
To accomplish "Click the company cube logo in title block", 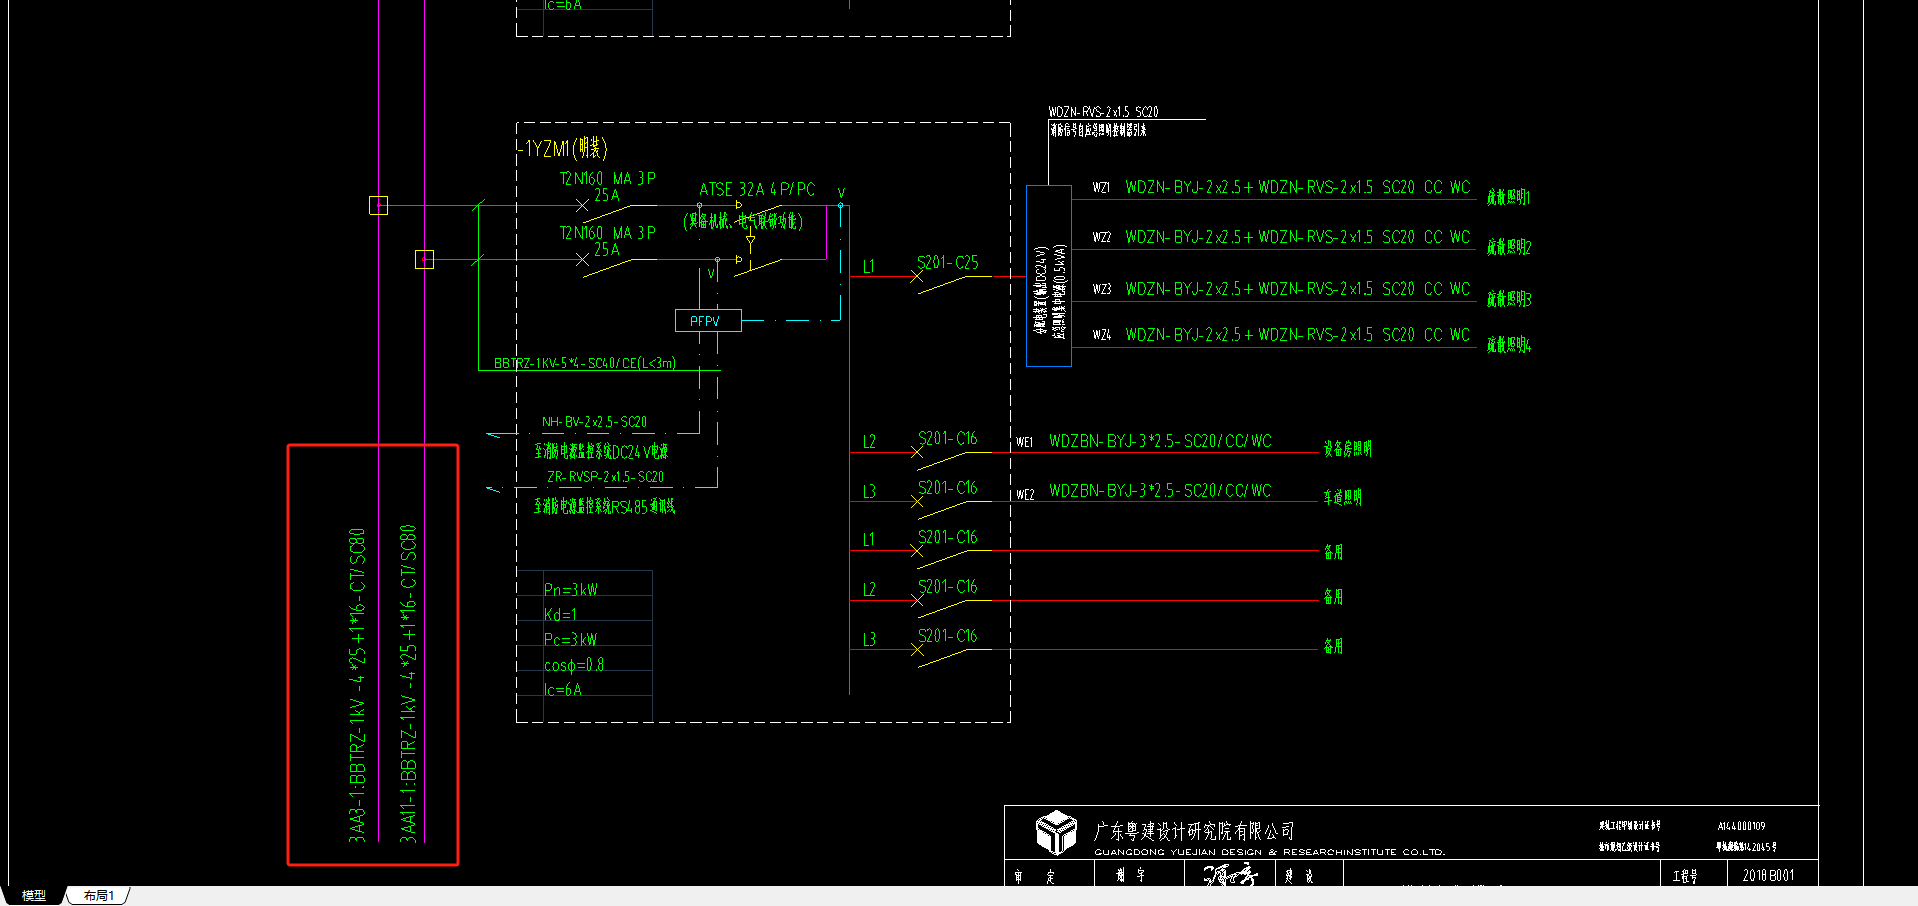I will click(1055, 833).
